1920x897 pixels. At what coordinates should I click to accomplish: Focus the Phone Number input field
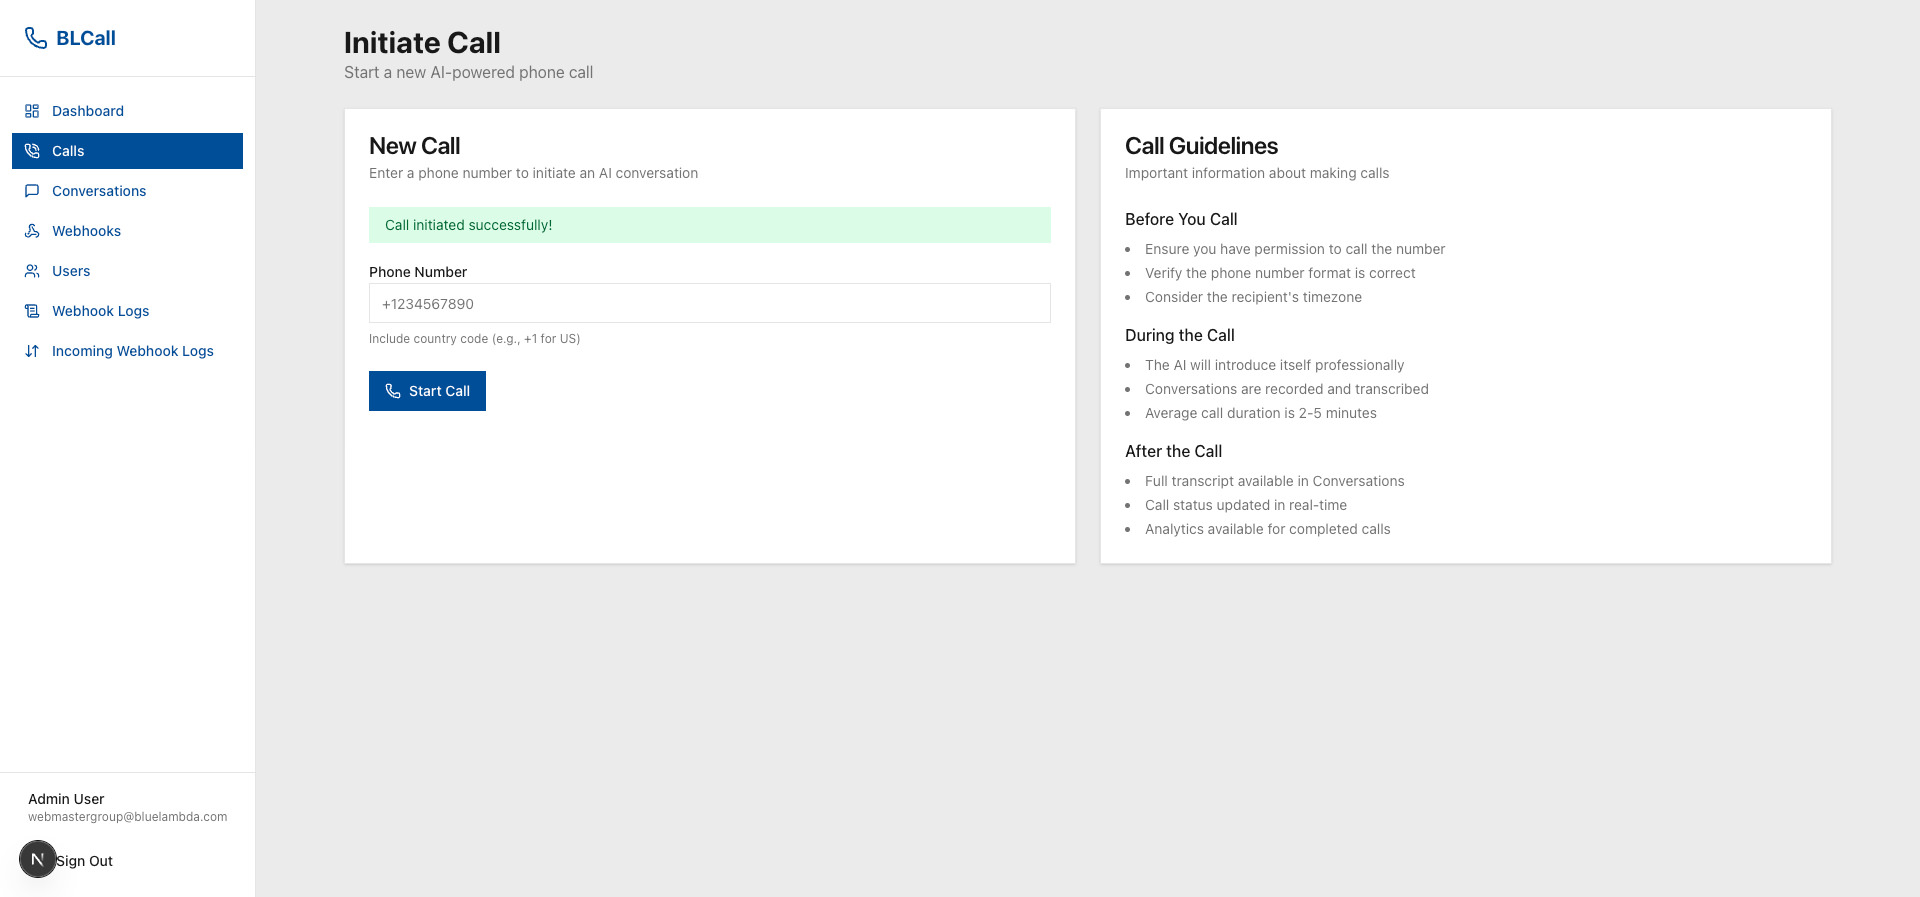pos(709,303)
